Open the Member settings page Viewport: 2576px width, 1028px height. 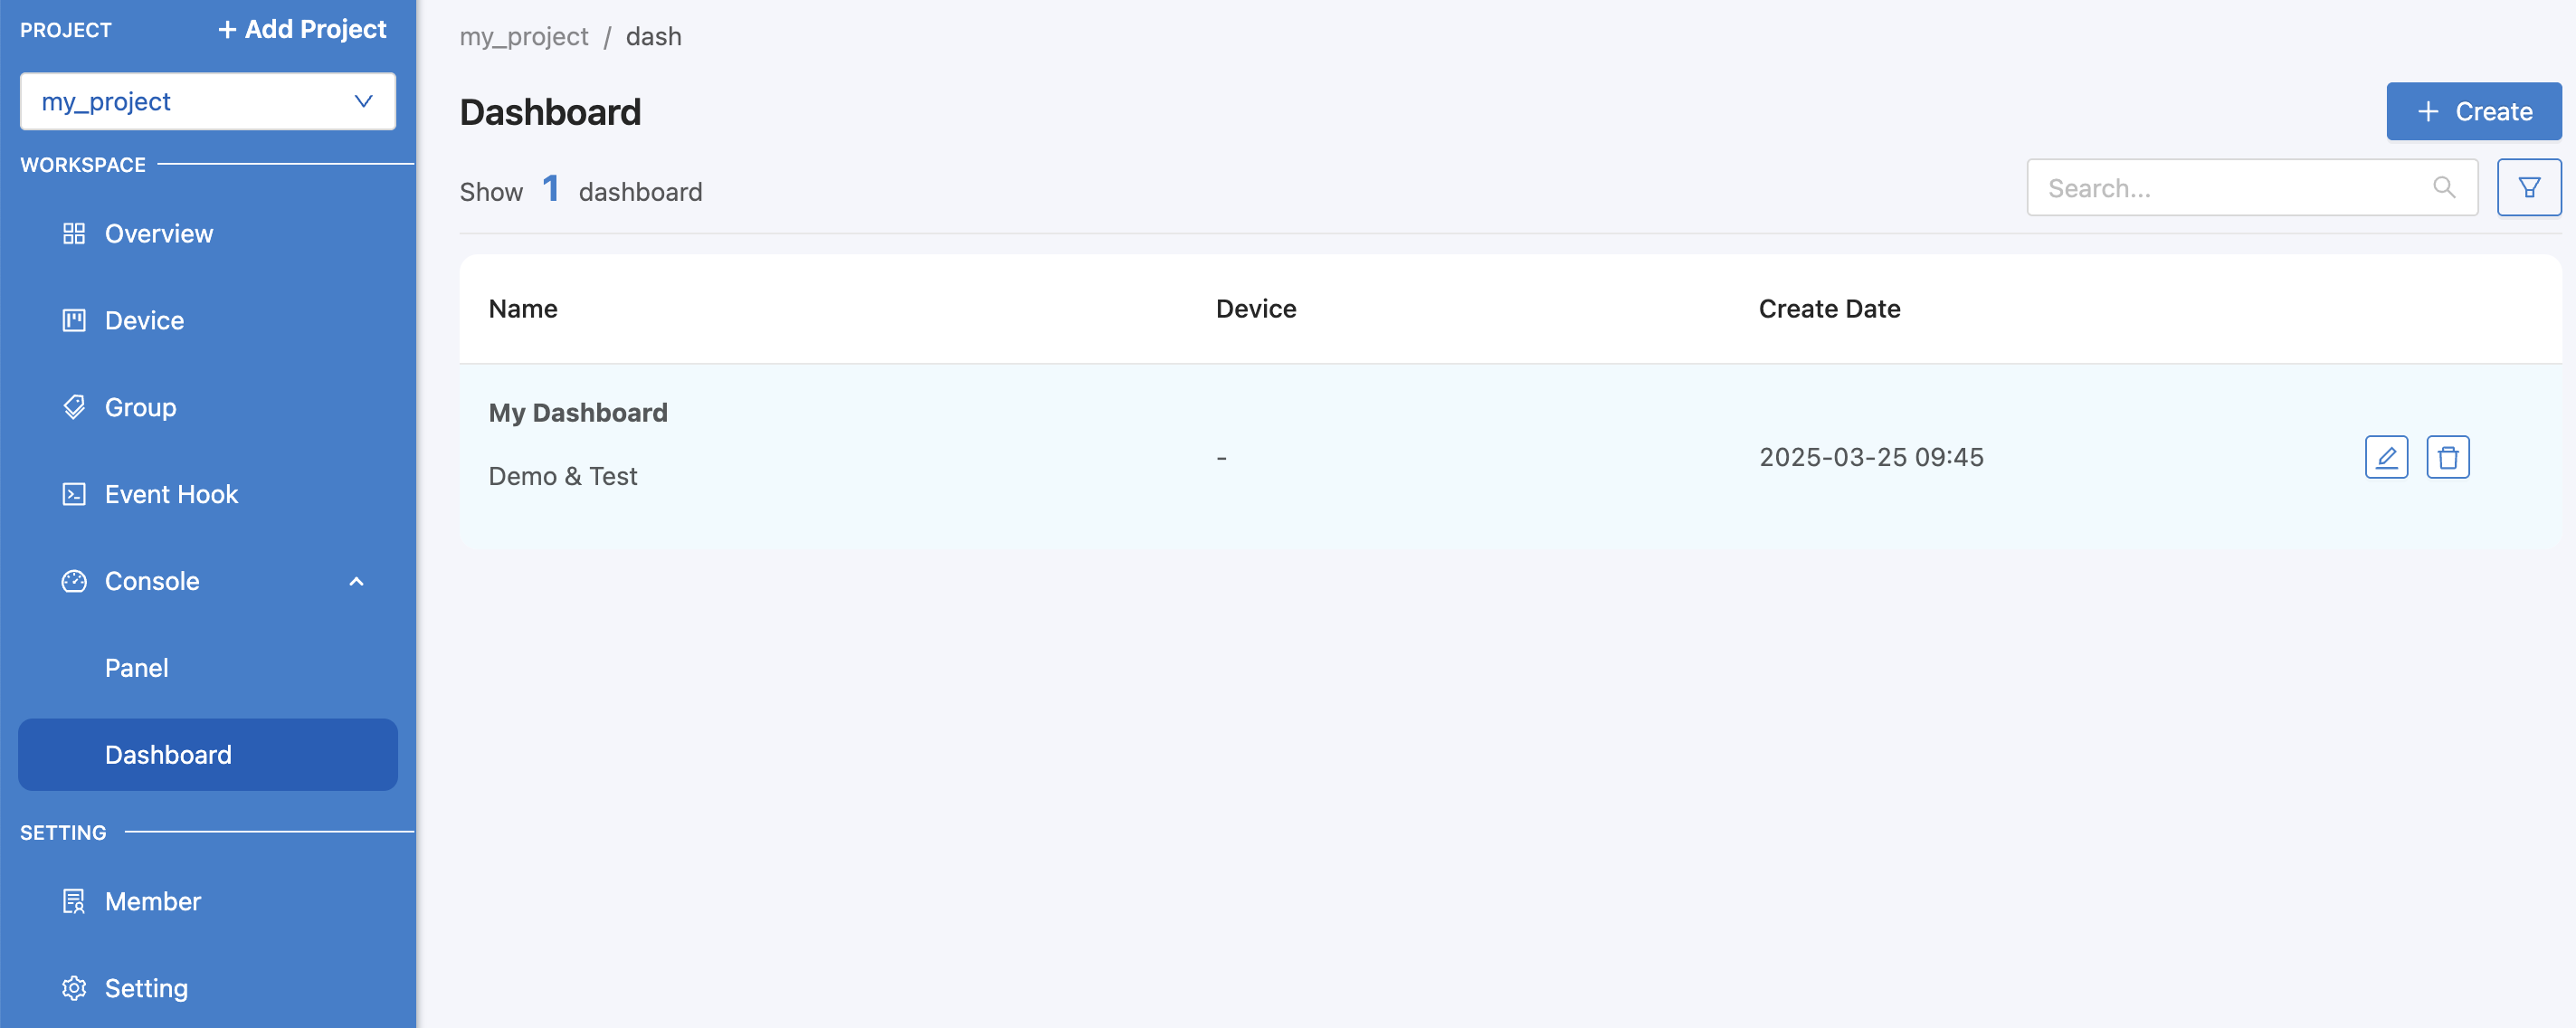click(208, 902)
